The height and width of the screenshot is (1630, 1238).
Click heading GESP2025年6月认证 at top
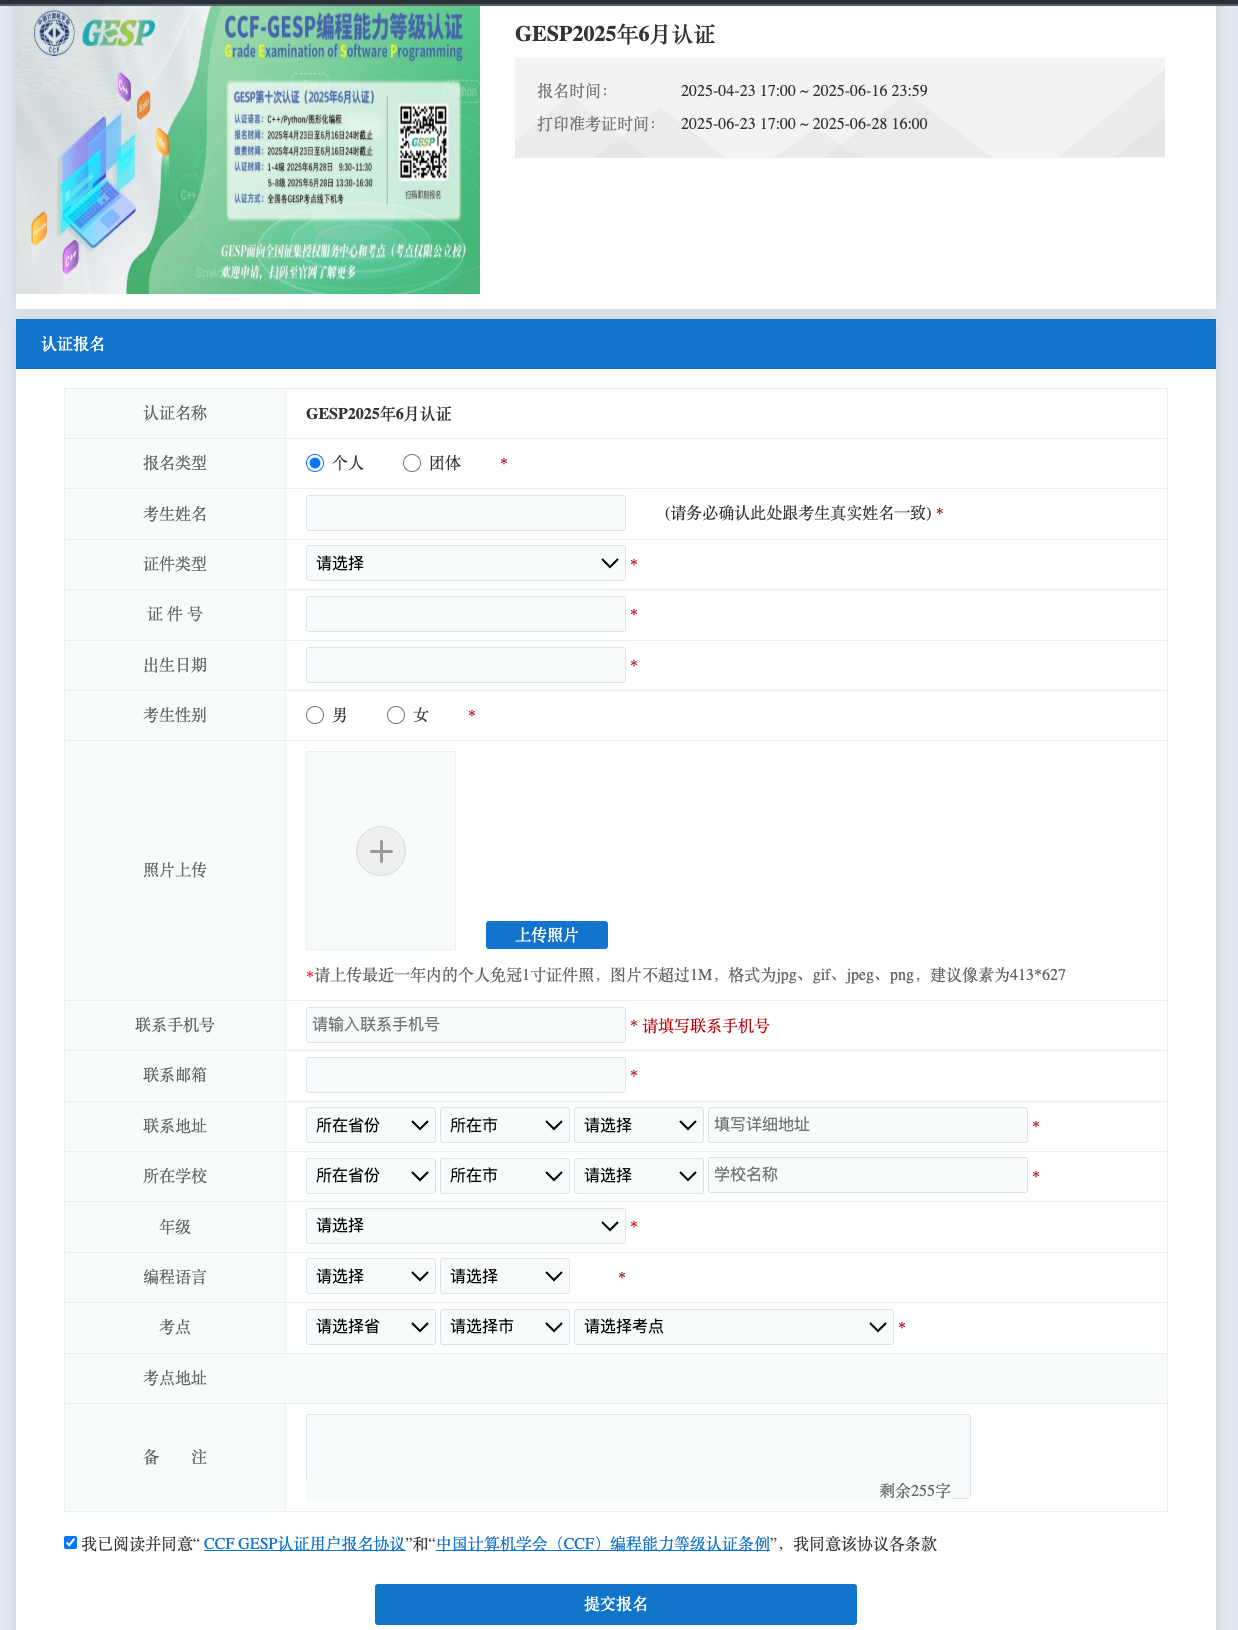coord(615,34)
